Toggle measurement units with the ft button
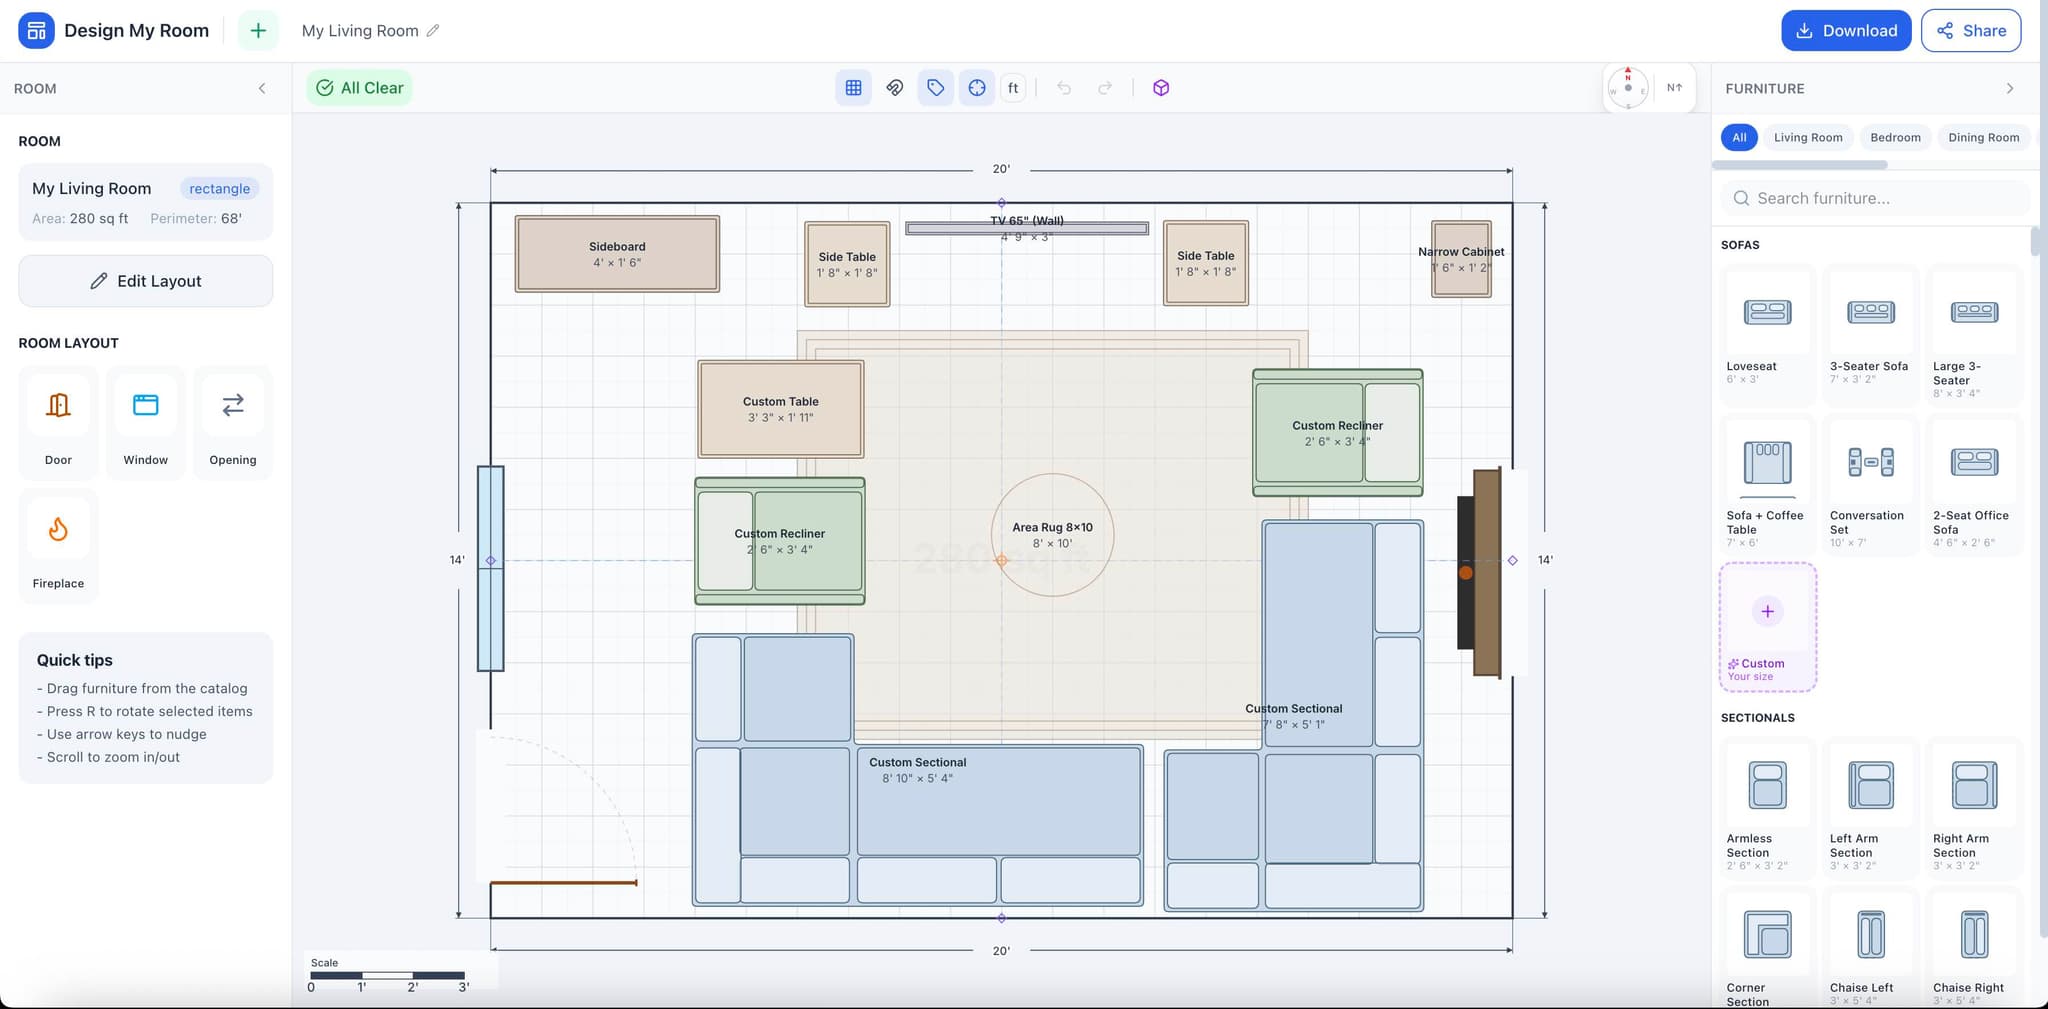Screen dimensions: 2048x1009 coord(1013,87)
